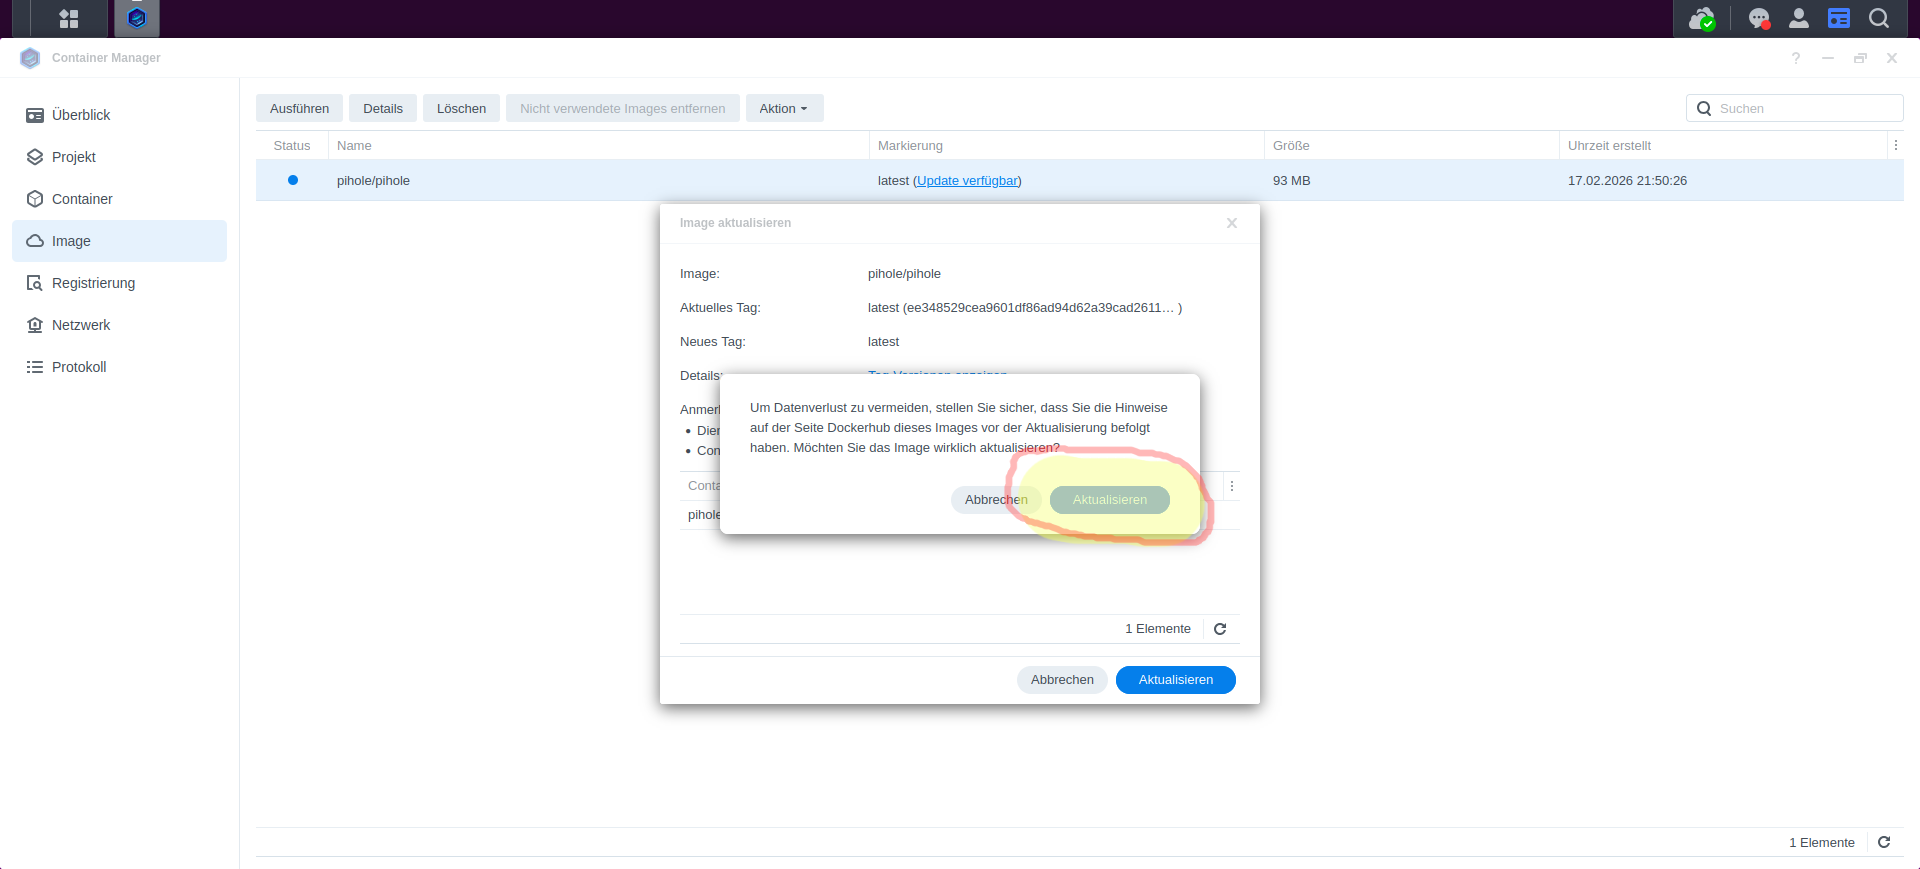Open the Registrierung section
The height and width of the screenshot is (869, 1920).
(93, 283)
